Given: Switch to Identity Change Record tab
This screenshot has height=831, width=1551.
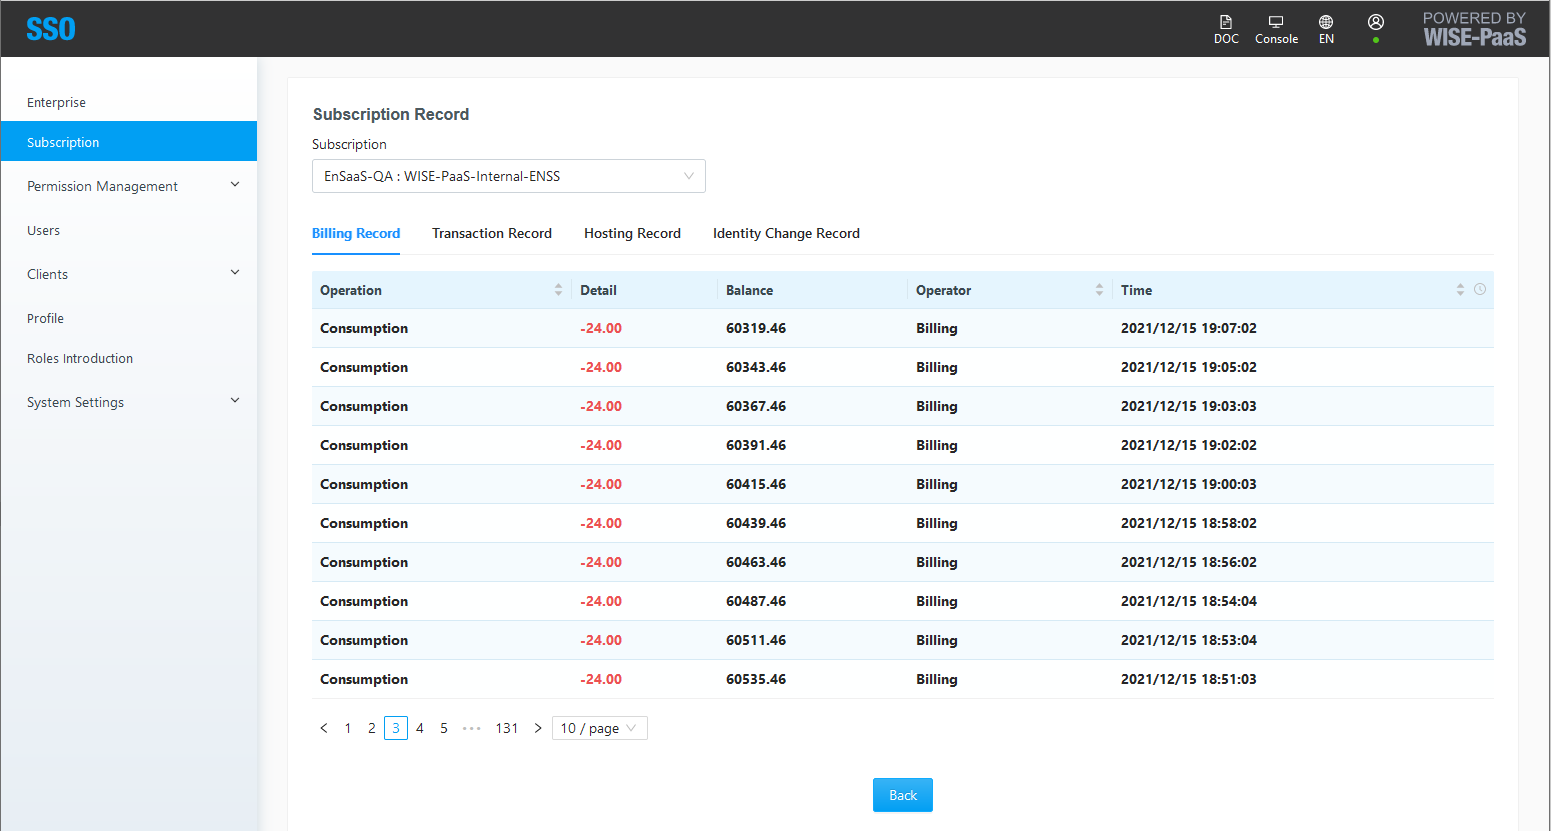Looking at the screenshot, I should click(786, 233).
